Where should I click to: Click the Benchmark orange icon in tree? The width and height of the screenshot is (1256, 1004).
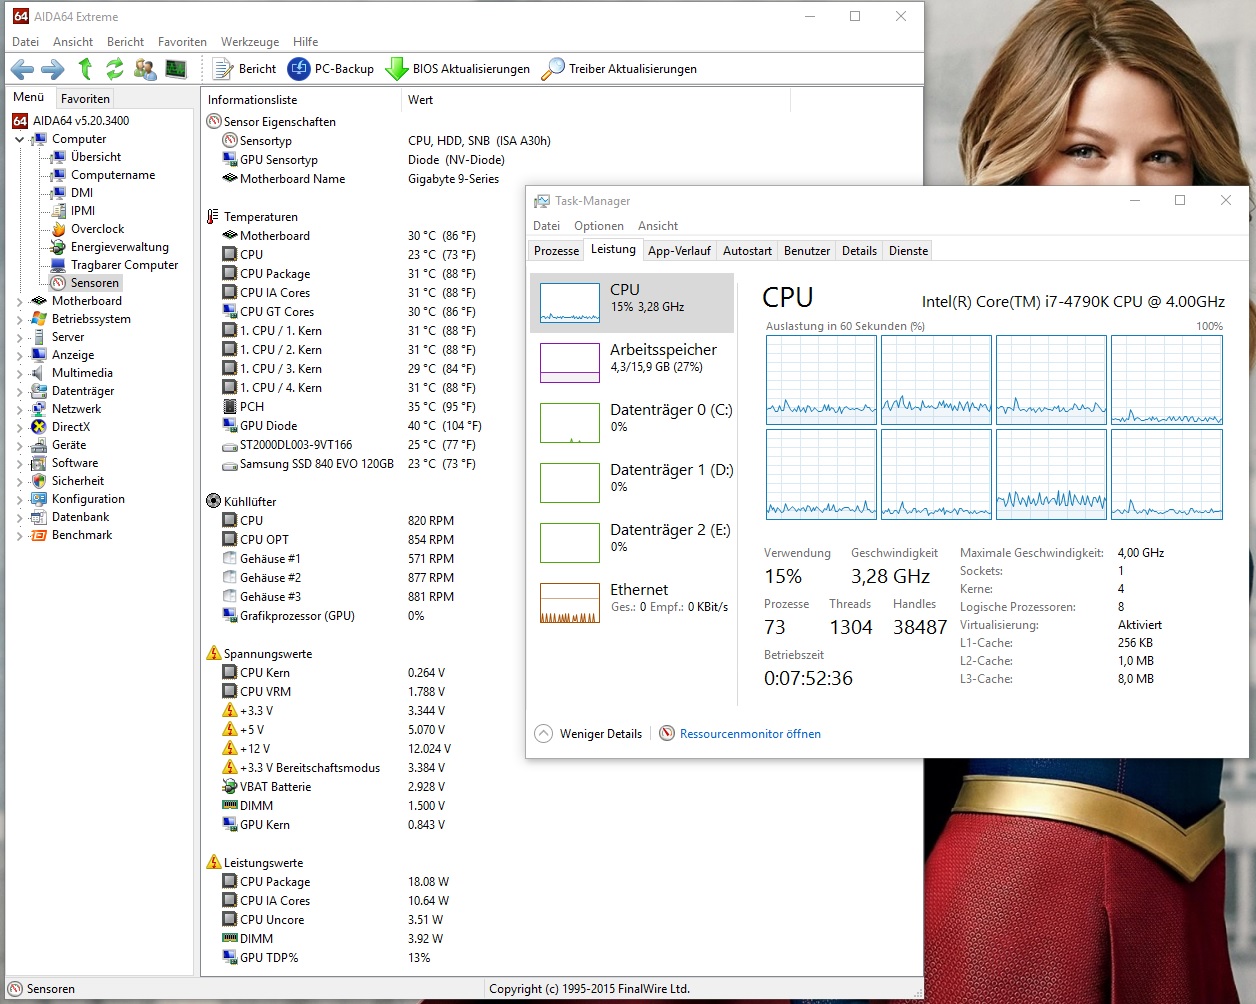point(39,535)
